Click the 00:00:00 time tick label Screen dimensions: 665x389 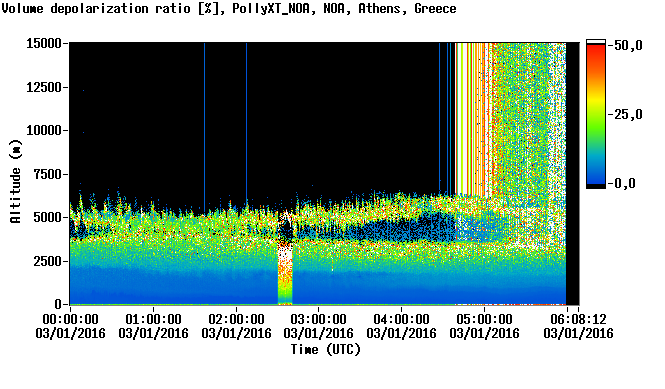click(70, 319)
